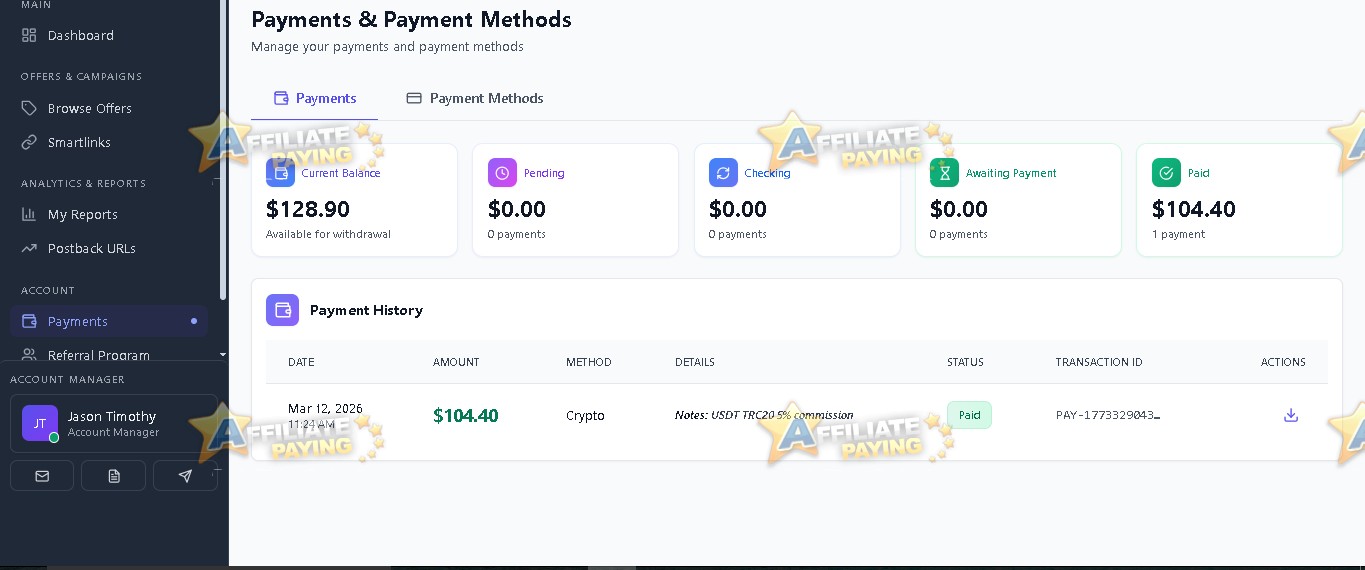
Task: Click the paper plane send icon
Action: point(185,476)
